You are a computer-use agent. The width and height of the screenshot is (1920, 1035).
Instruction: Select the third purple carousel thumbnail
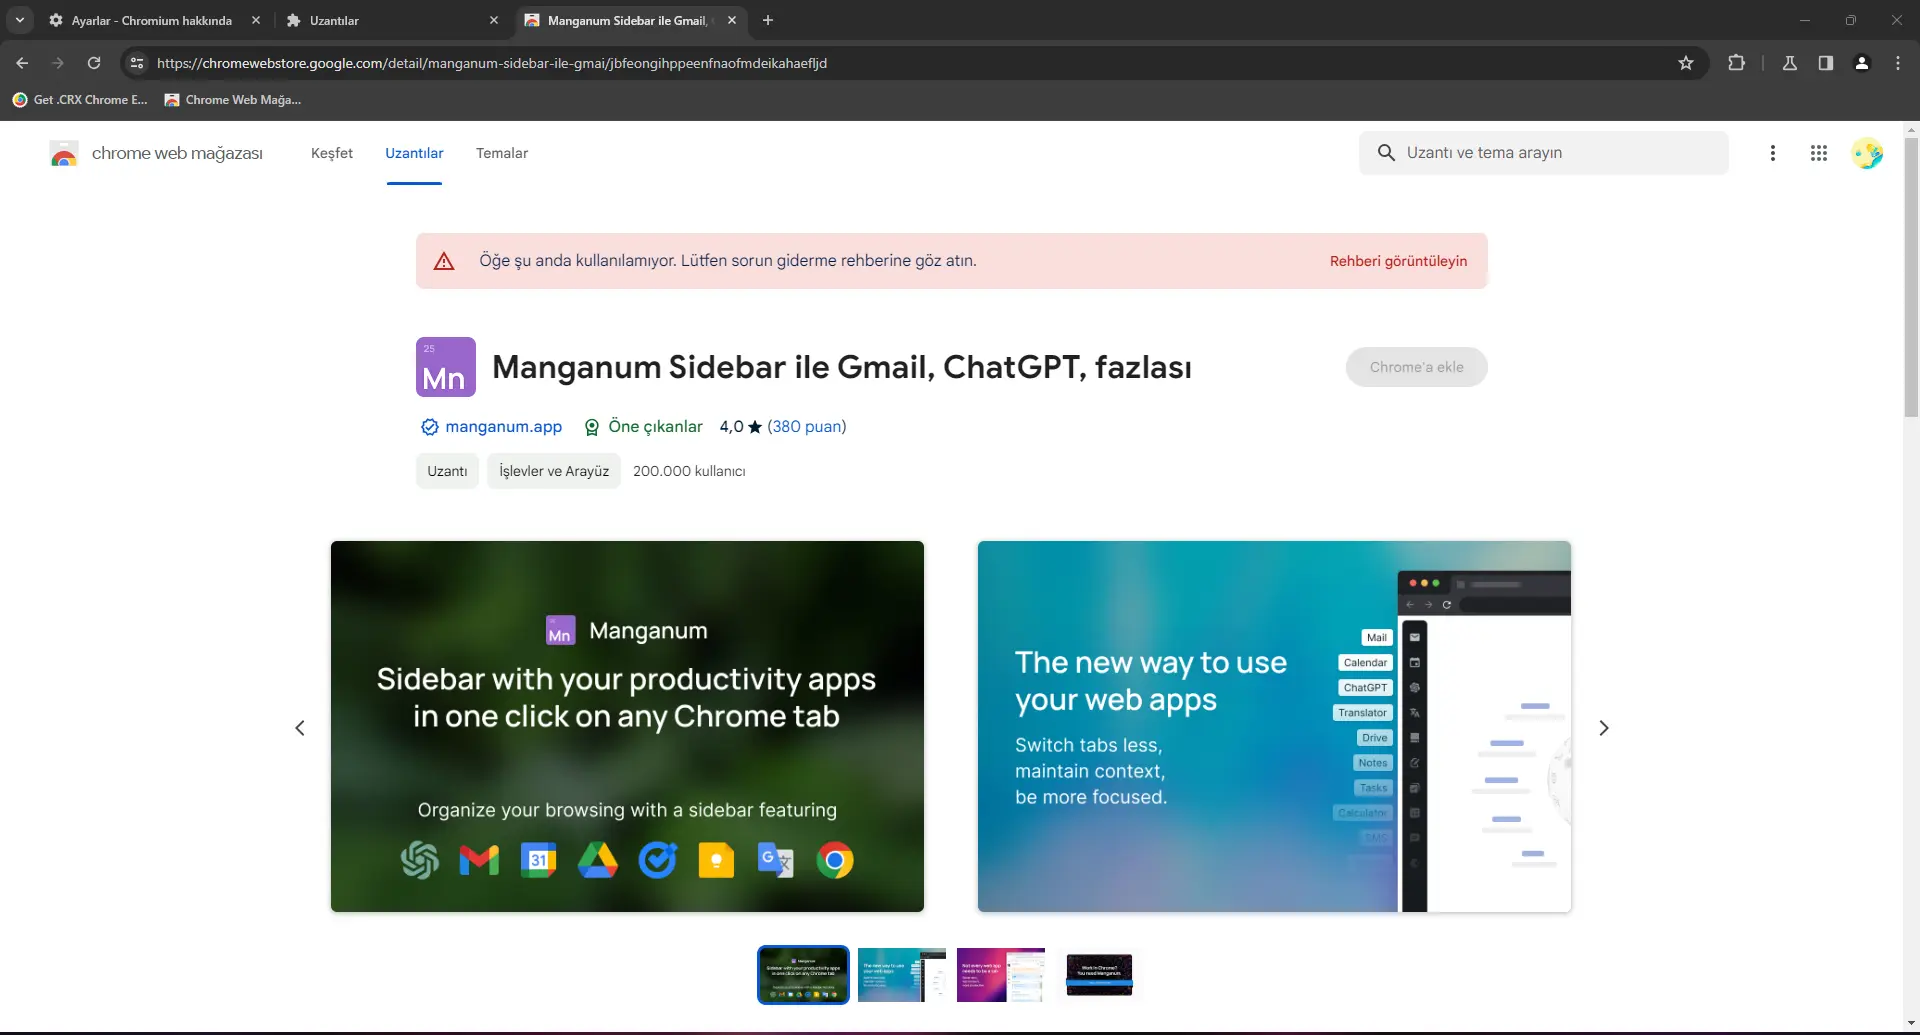pos(1001,975)
